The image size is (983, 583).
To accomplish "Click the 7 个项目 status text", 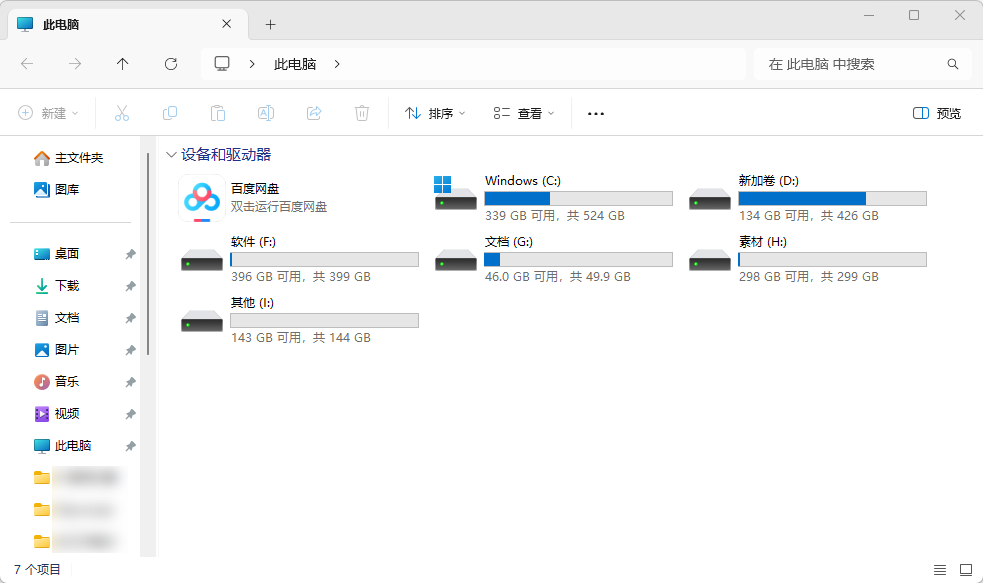I will tap(38, 569).
